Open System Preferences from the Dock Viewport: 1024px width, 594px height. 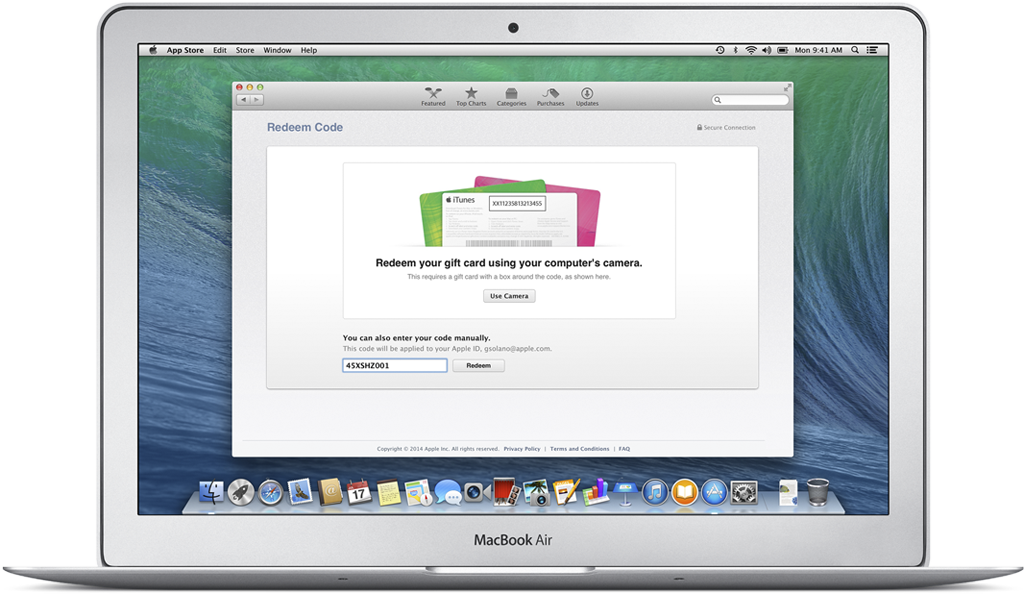click(744, 492)
